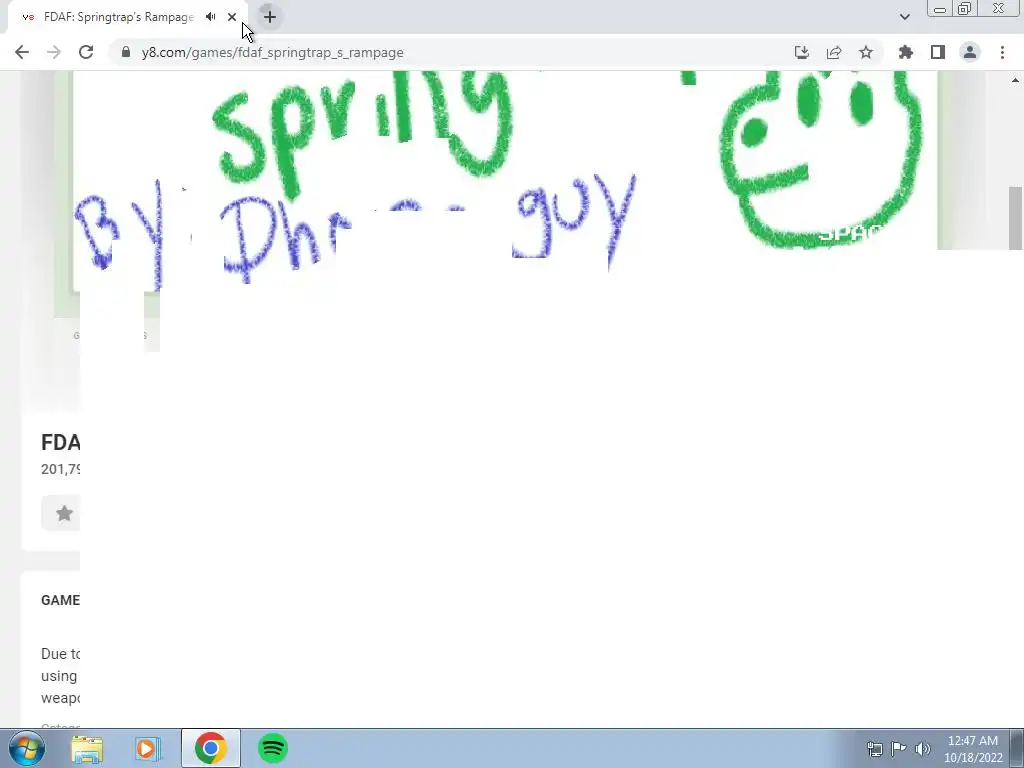Image resolution: width=1024 pixels, height=768 pixels.
Task: Open the Action Center flag icon
Action: (x=899, y=749)
